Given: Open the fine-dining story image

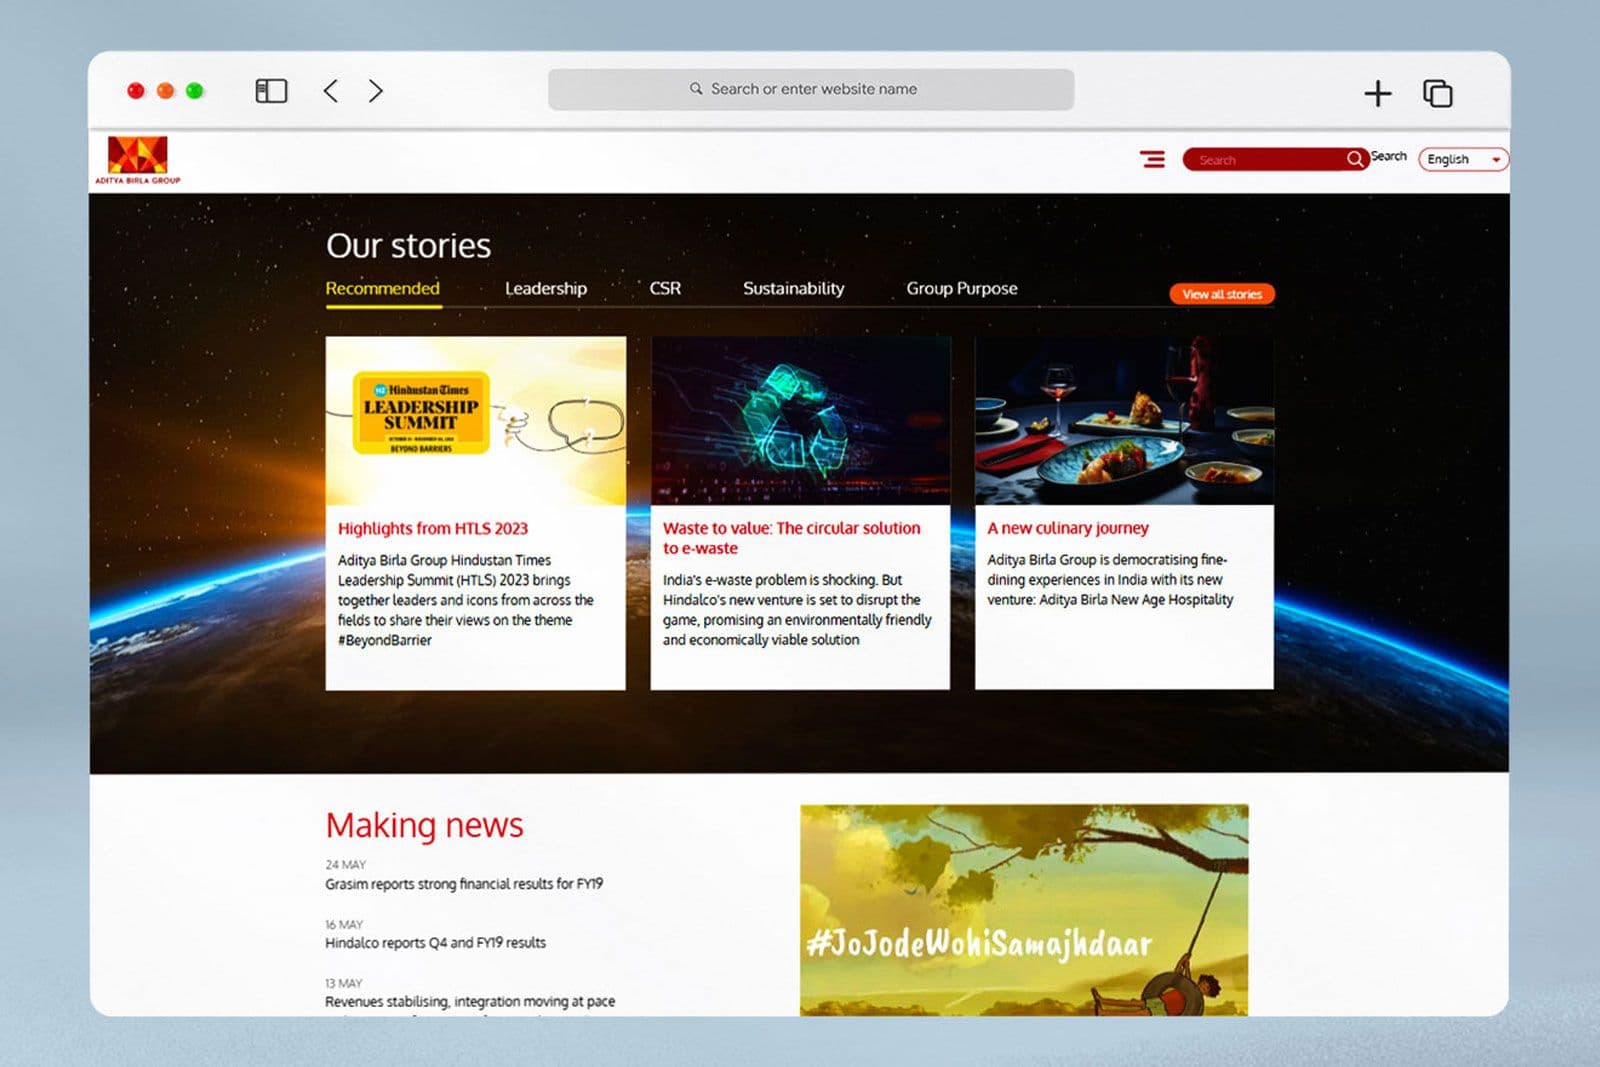Looking at the screenshot, I should [x=1124, y=421].
